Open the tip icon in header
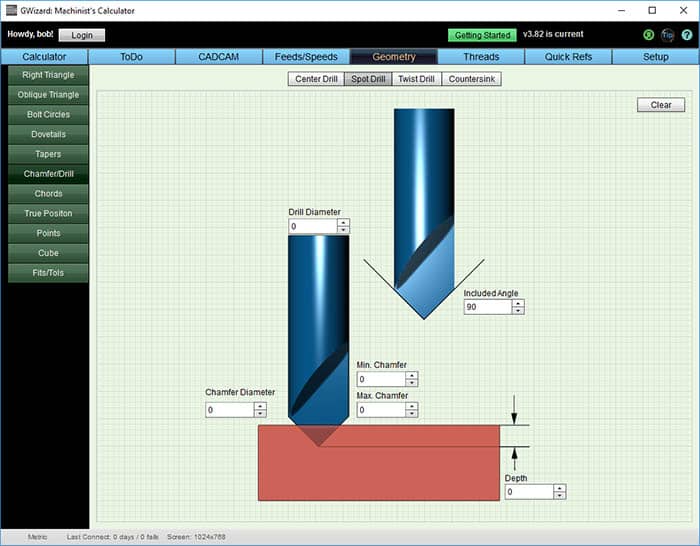The height and width of the screenshot is (546, 700). 667,35
